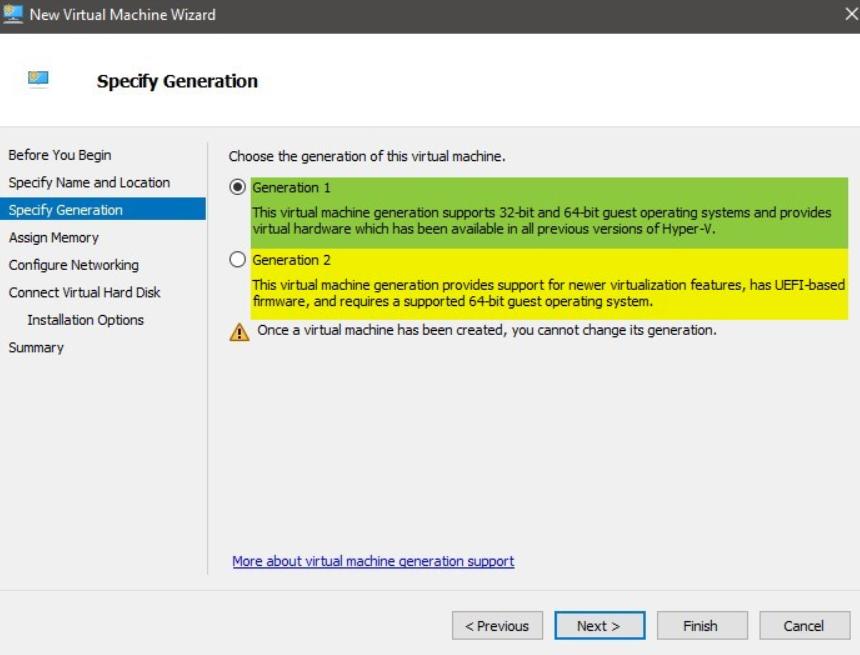The image size is (860, 655).
Task: Cancel the wizard
Action: coord(804,626)
